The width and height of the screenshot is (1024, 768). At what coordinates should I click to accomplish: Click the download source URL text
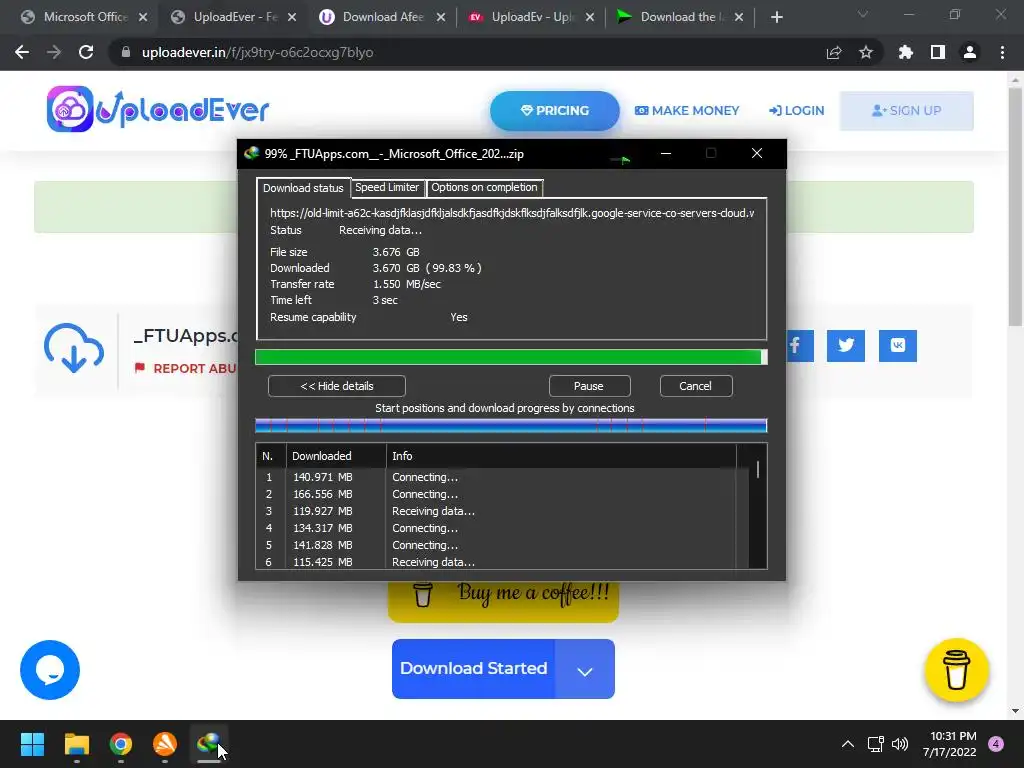512,213
